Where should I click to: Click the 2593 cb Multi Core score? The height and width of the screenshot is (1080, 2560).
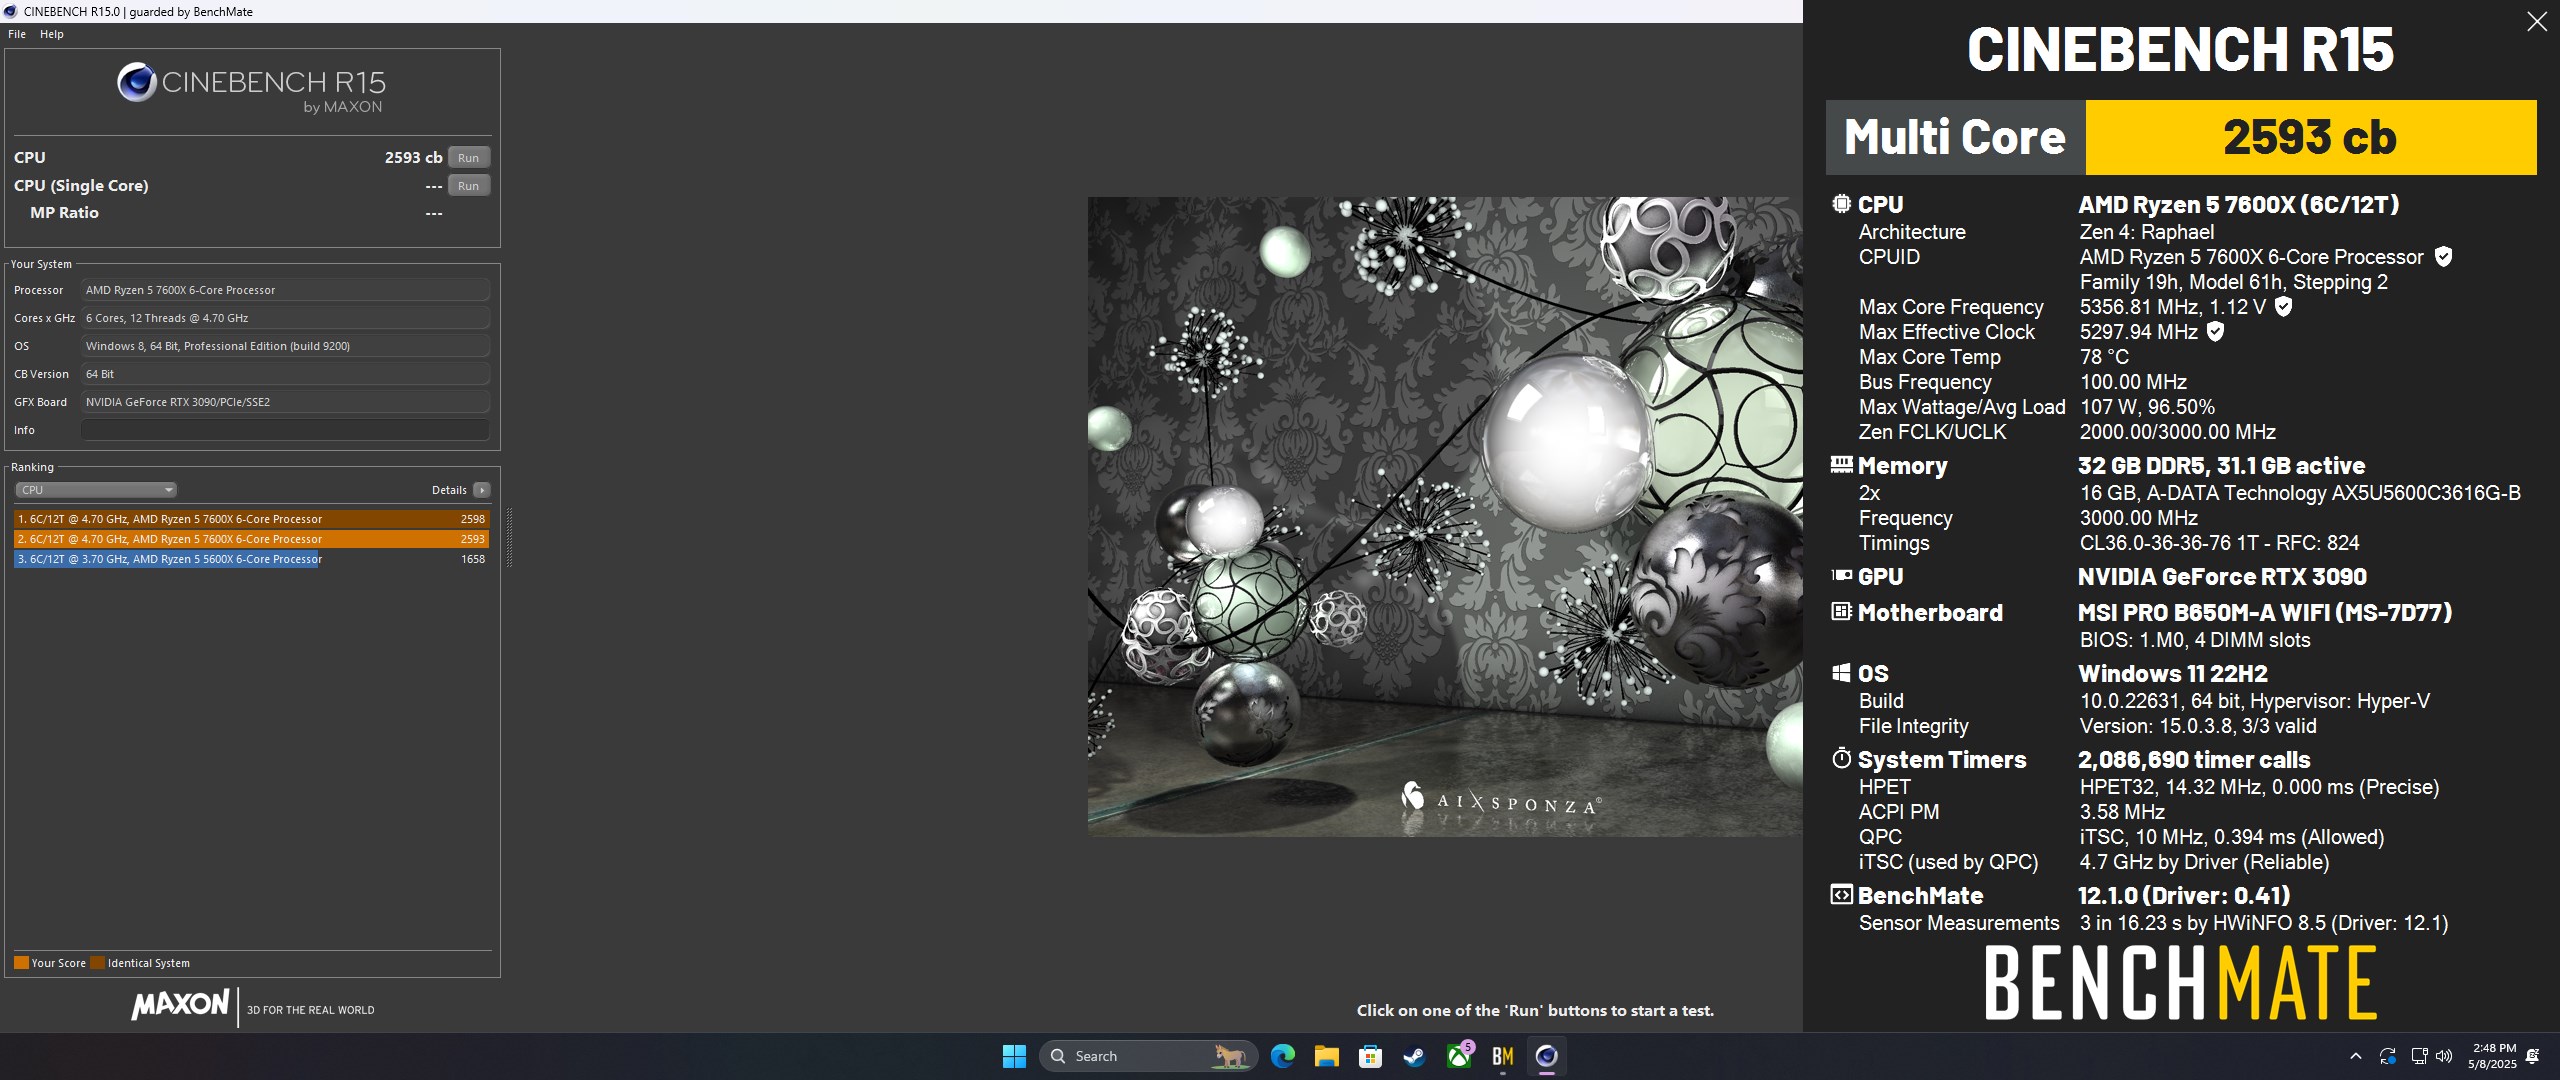tap(2310, 137)
